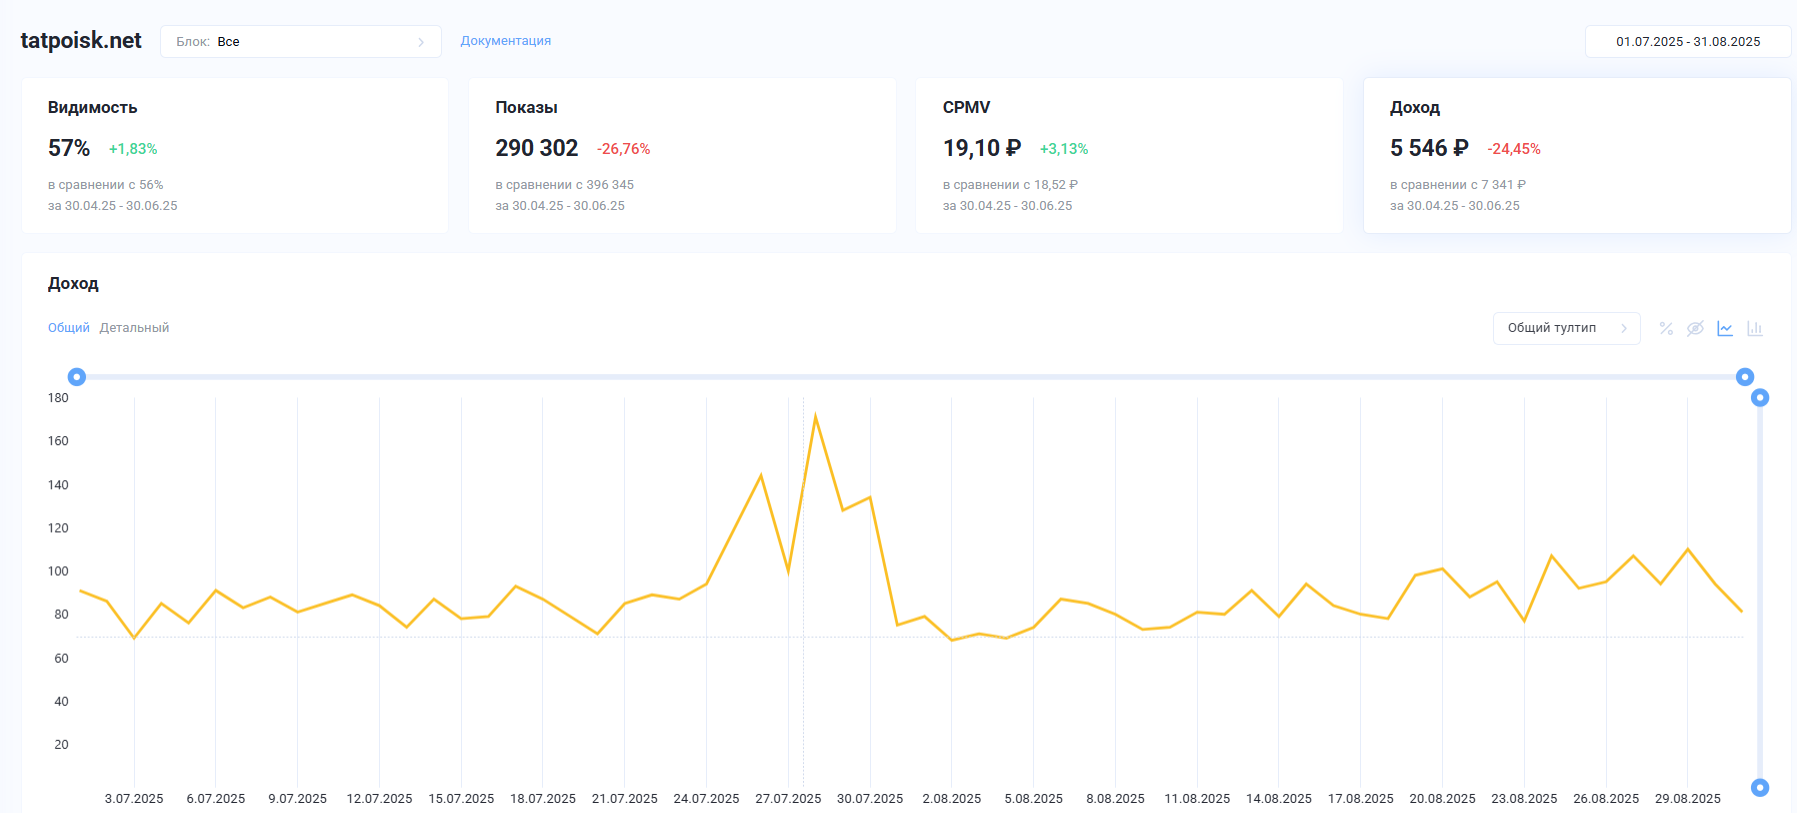1797x813 pixels.
Task: Click the tatpoisk.net site title
Action: (81, 41)
